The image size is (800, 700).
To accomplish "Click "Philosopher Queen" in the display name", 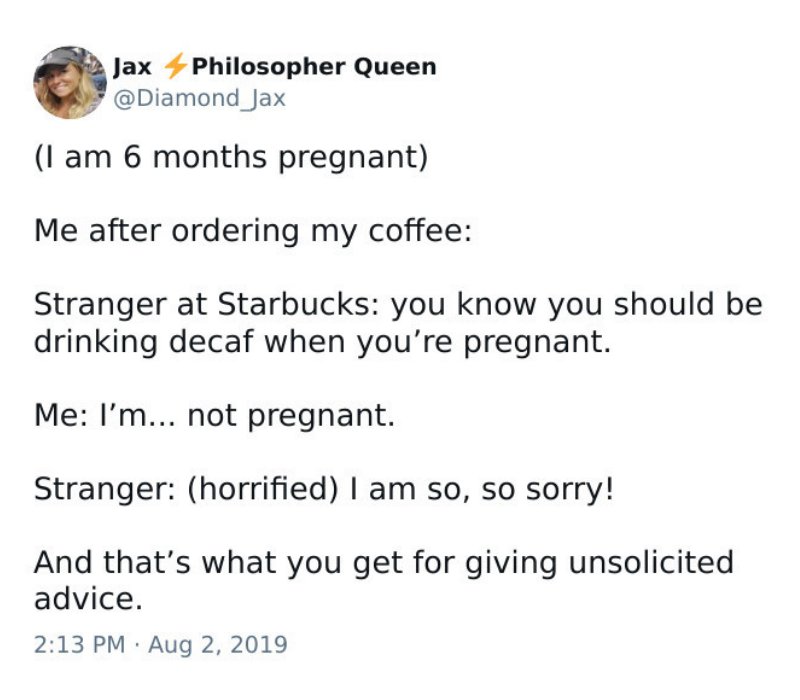I will [x=314, y=67].
